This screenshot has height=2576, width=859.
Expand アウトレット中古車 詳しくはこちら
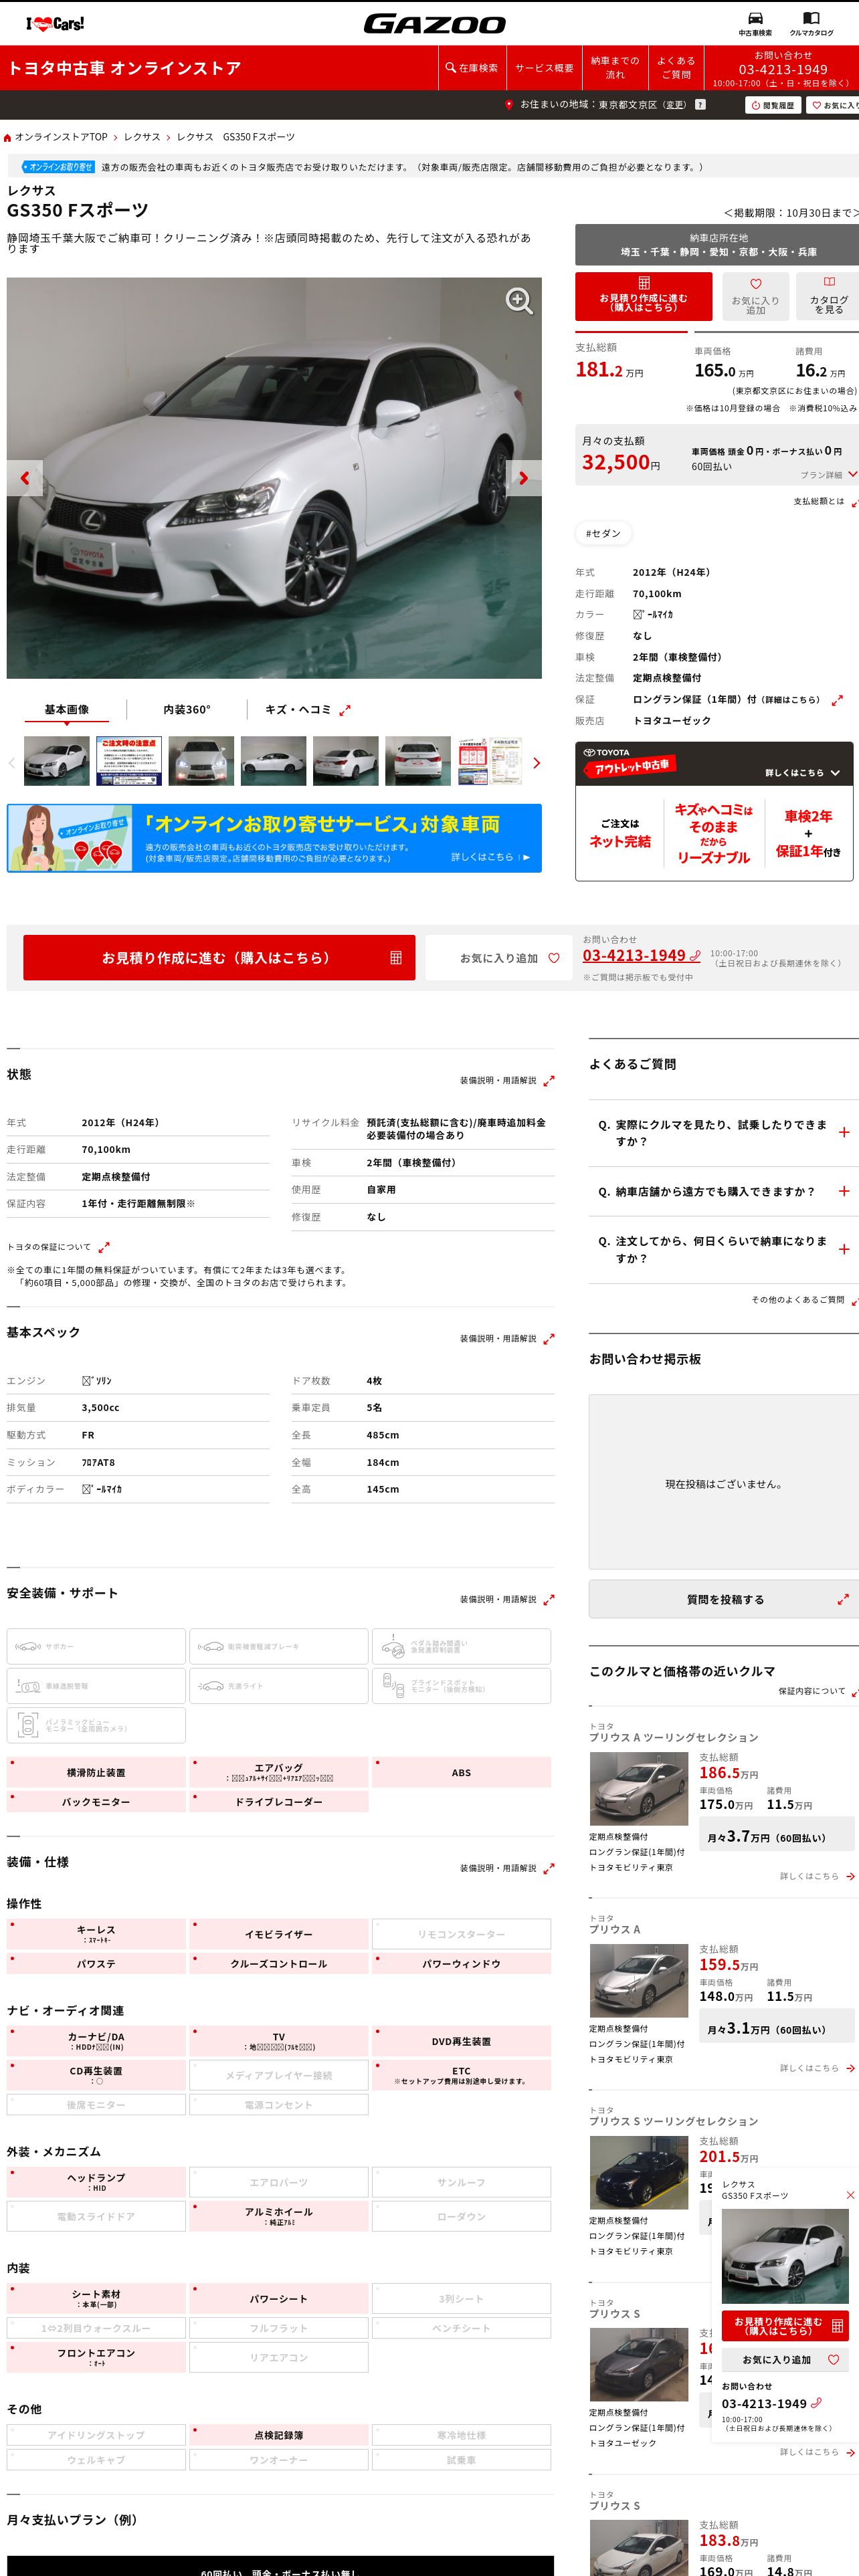tap(802, 773)
